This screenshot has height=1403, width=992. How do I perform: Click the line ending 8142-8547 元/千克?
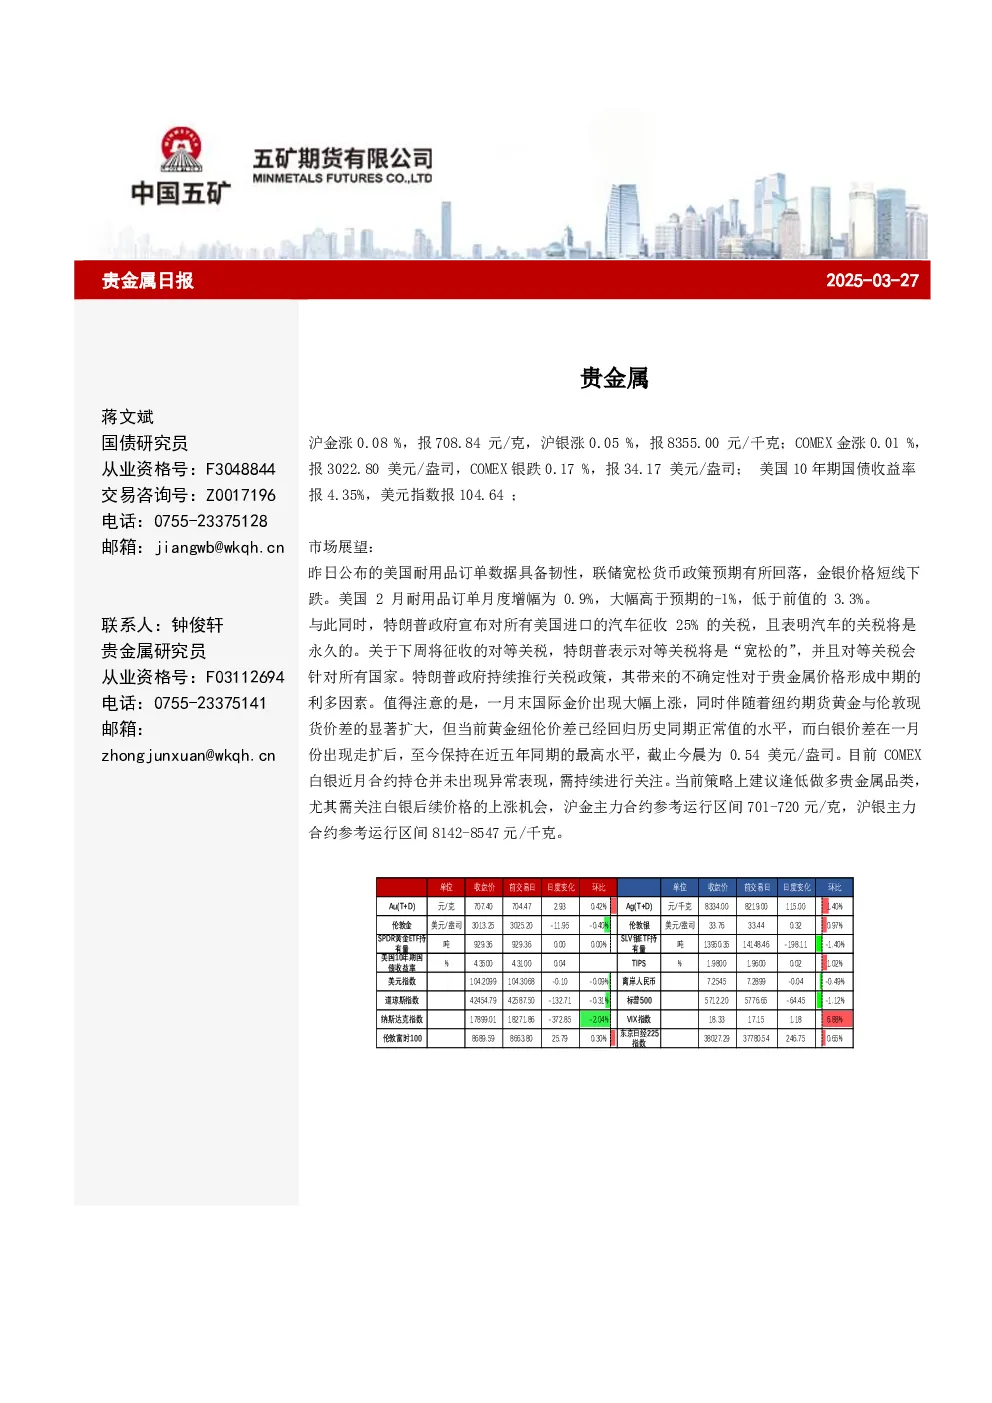click(438, 833)
